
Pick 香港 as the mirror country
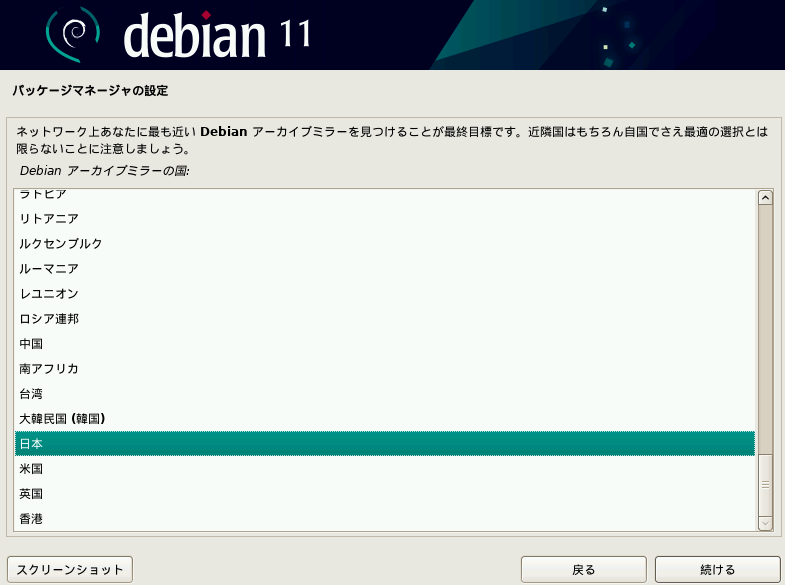coord(384,519)
